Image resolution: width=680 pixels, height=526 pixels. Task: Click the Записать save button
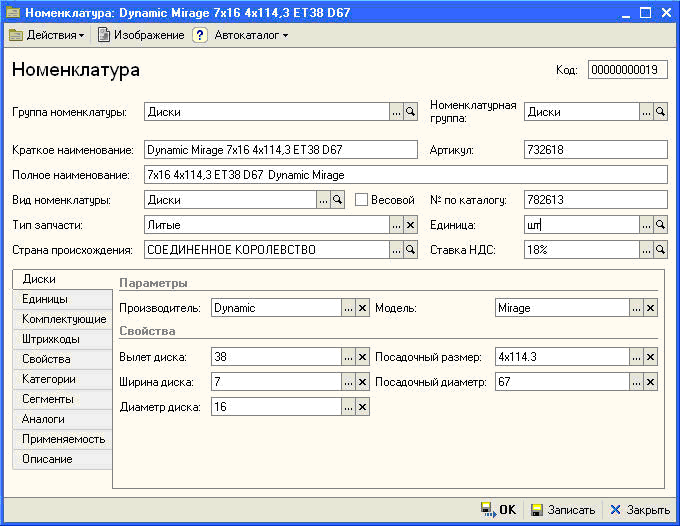pos(563,510)
